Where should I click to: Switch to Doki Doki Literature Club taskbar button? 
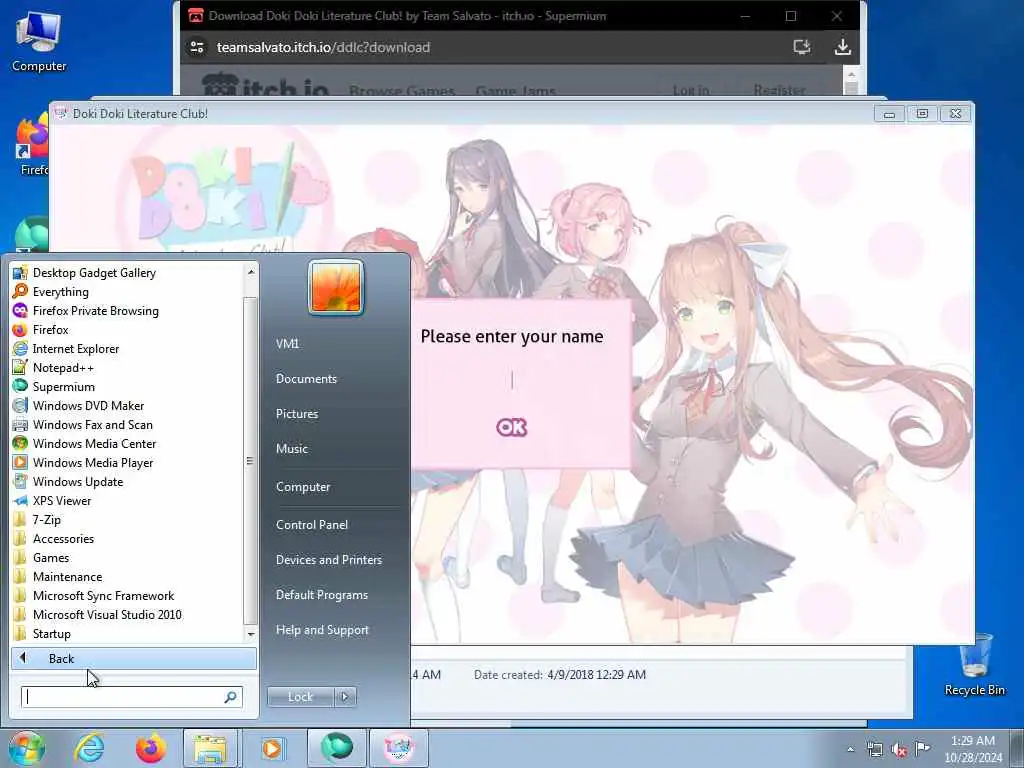399,748
